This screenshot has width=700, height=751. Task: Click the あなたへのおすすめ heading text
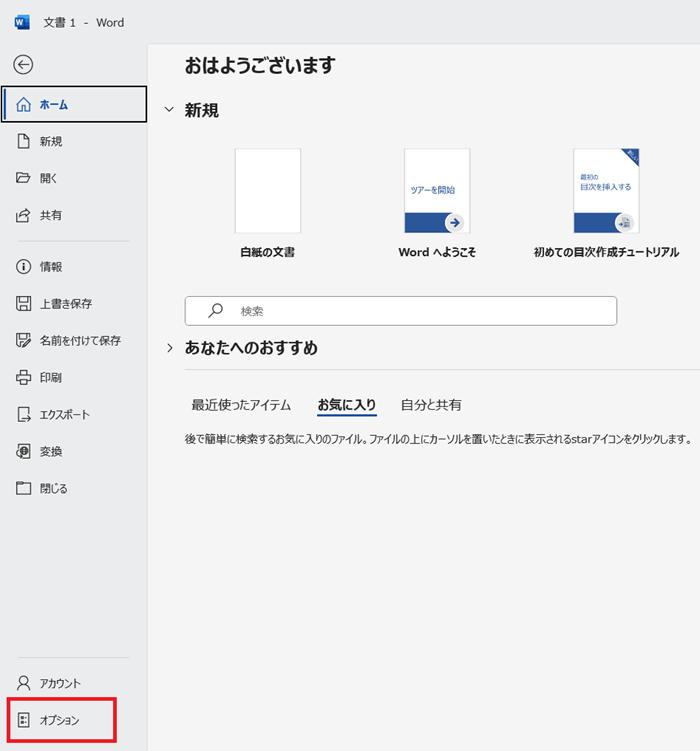pyautogui.click(x=251, y=348)
